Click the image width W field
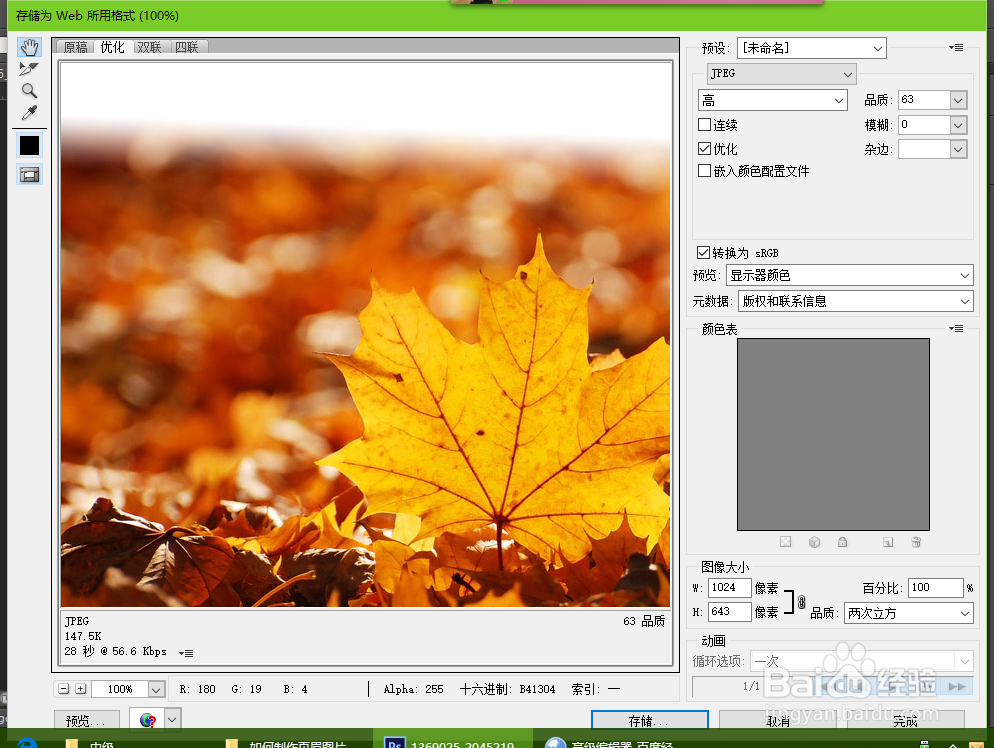The width and height of the screenshot is (994, 748). click(729, 588)
